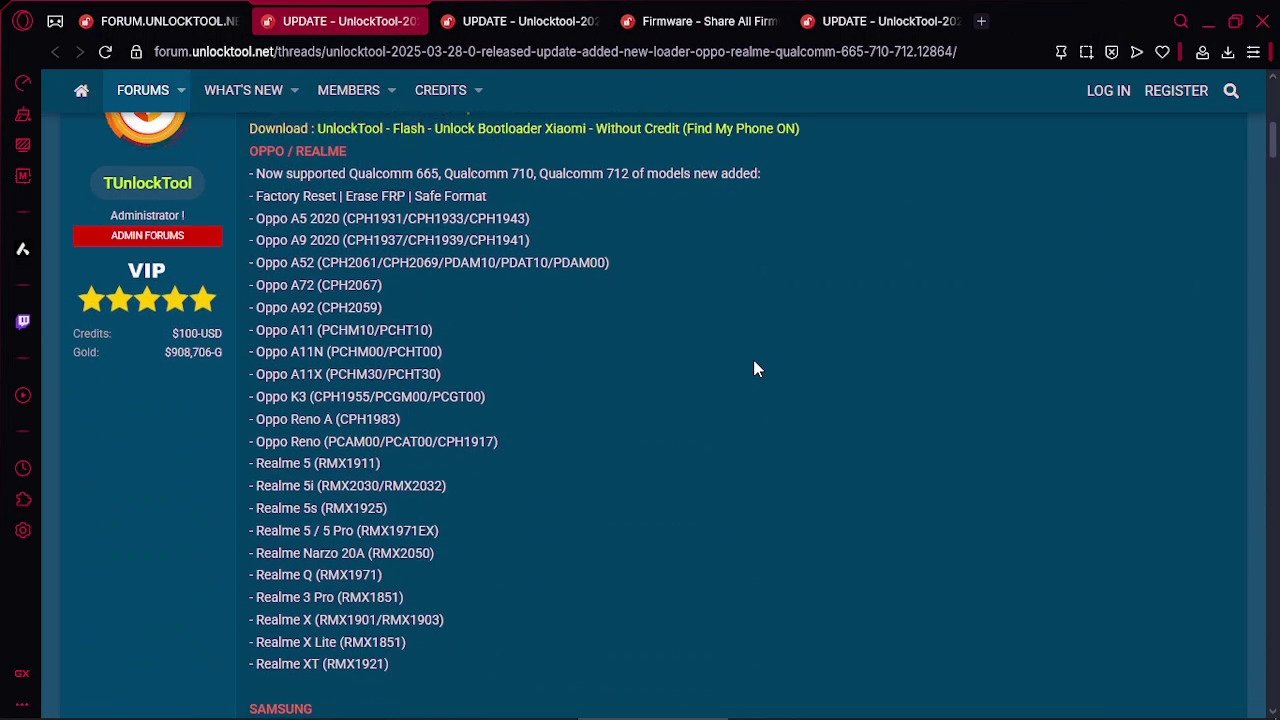
Task: Open GX Cleaner in the sidebar
Action: click(x=22, y=115)
